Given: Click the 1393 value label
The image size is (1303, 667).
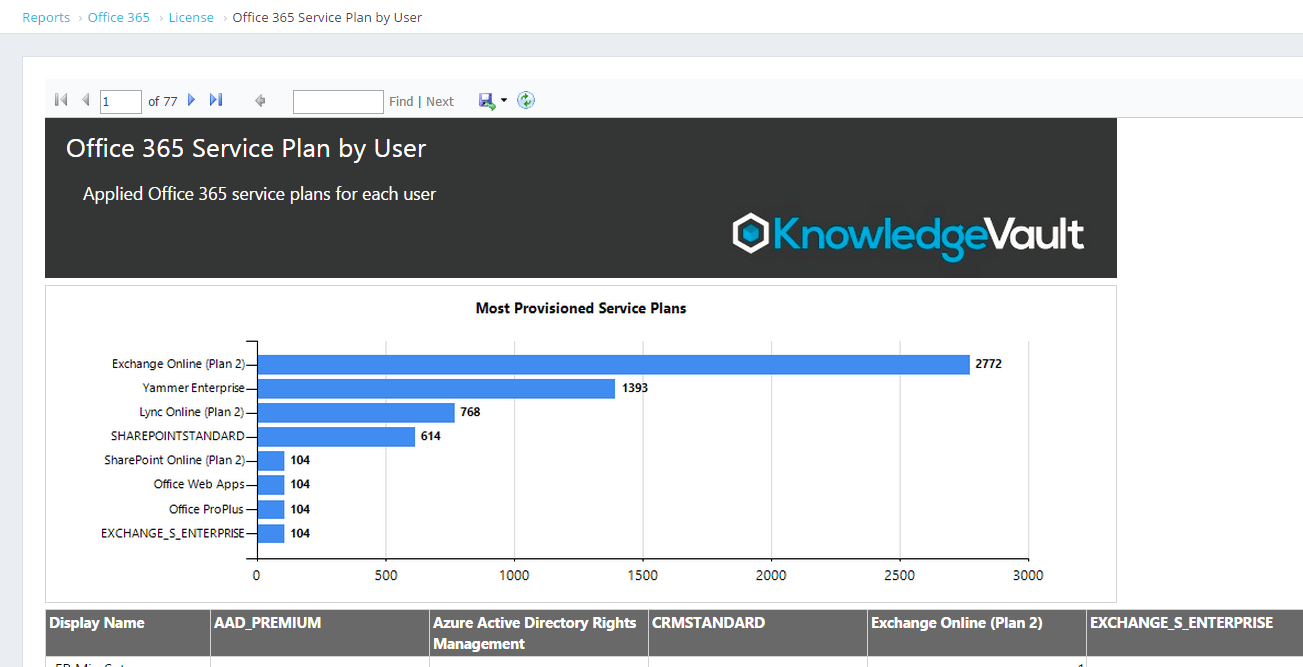Looking at the screenshot, I should (635, 388).
